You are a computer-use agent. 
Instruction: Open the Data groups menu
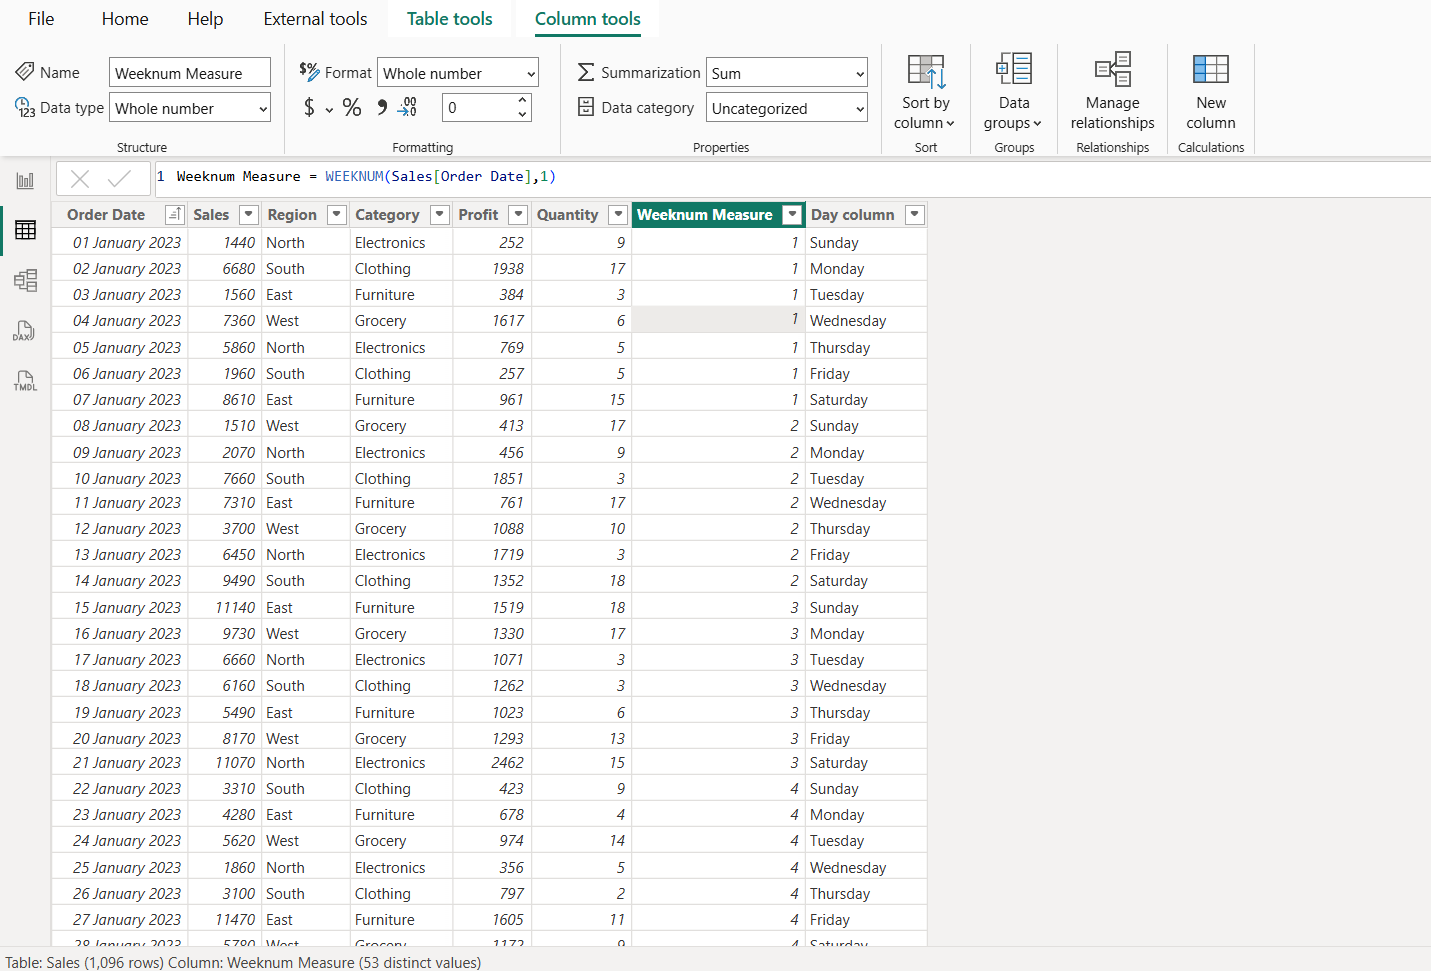point(1013,90)
